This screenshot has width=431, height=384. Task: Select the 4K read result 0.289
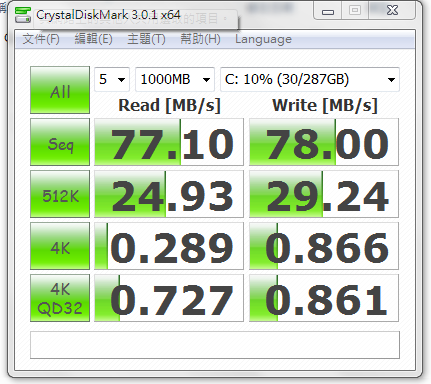pyautogui.click(x=169, y=246)
